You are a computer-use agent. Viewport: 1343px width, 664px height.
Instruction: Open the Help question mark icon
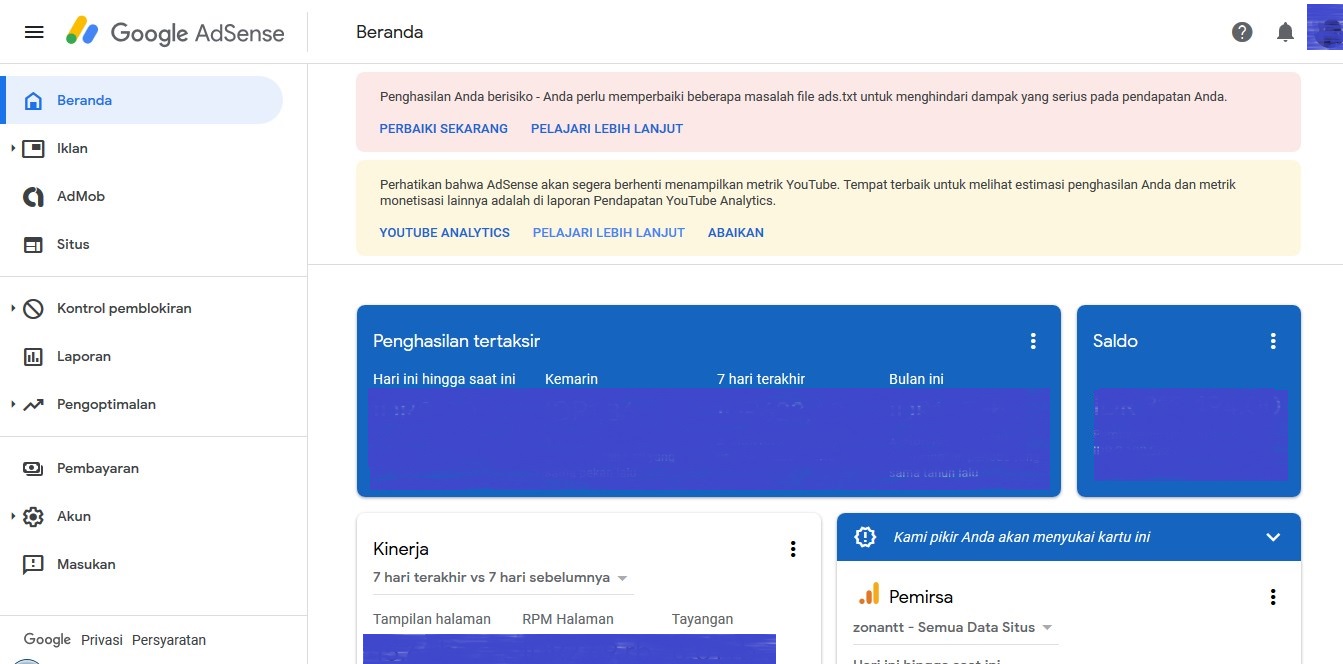click(1242, 32)
